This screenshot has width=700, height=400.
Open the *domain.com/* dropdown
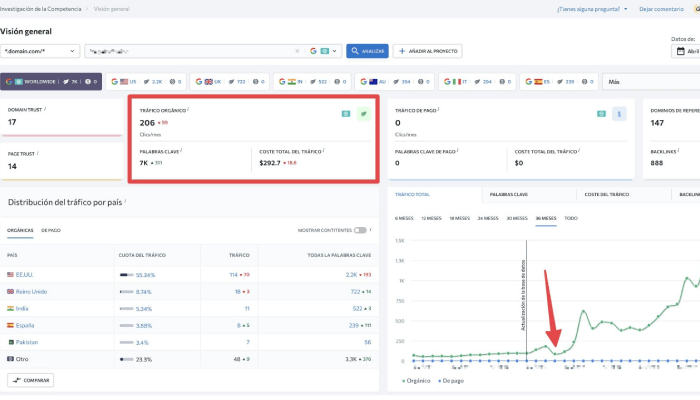[40, 51]
